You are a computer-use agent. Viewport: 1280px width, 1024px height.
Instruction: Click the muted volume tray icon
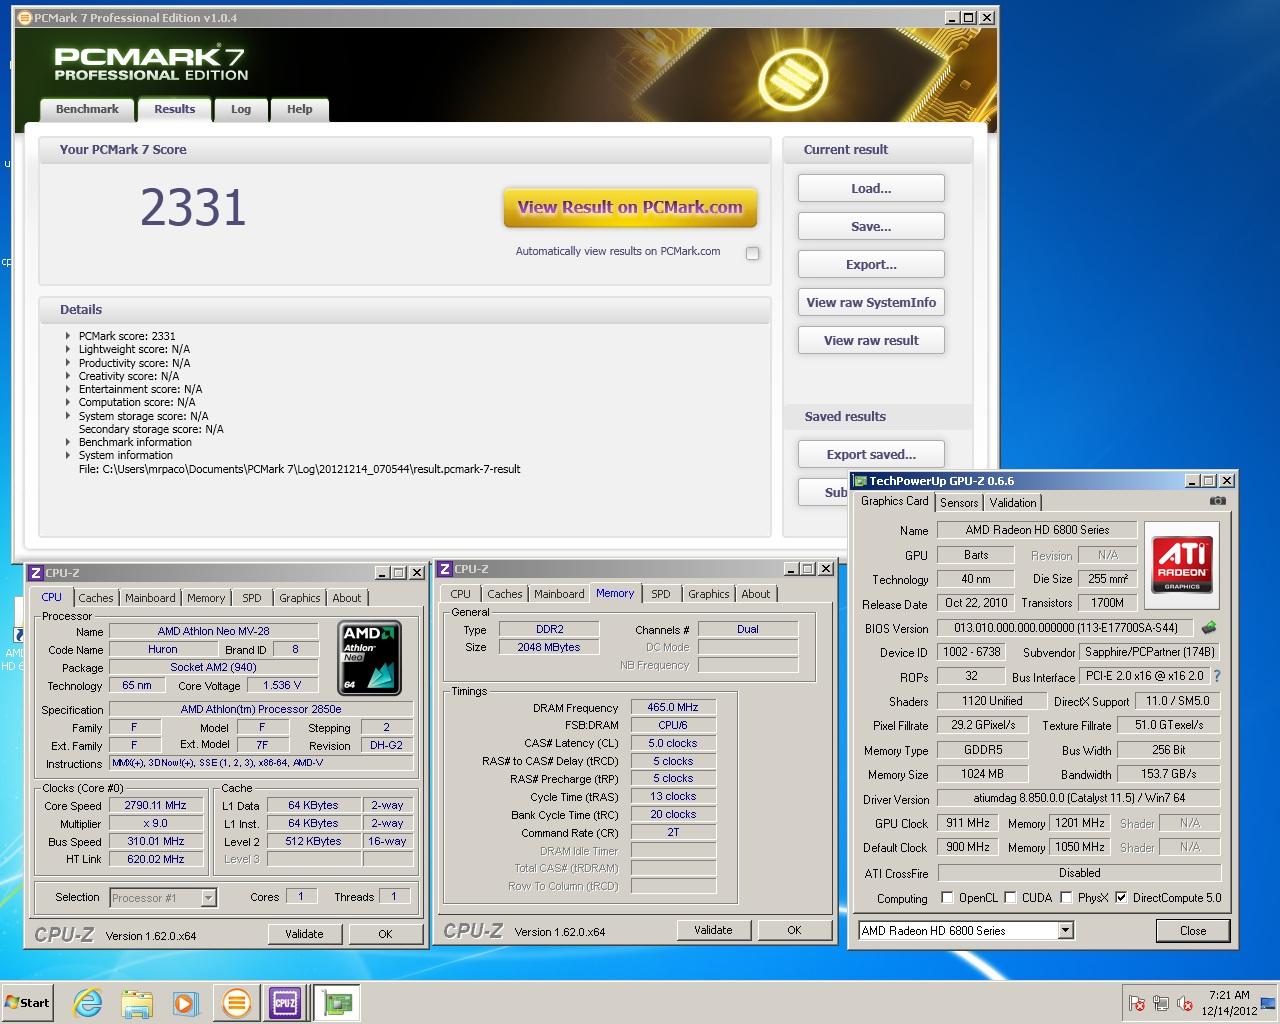pyautogui.click(x=1185, y=1003)
